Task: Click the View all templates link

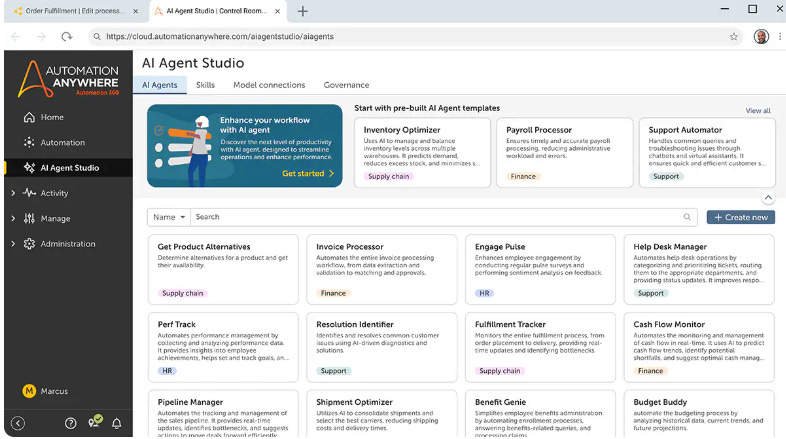Action: (758, 110)
